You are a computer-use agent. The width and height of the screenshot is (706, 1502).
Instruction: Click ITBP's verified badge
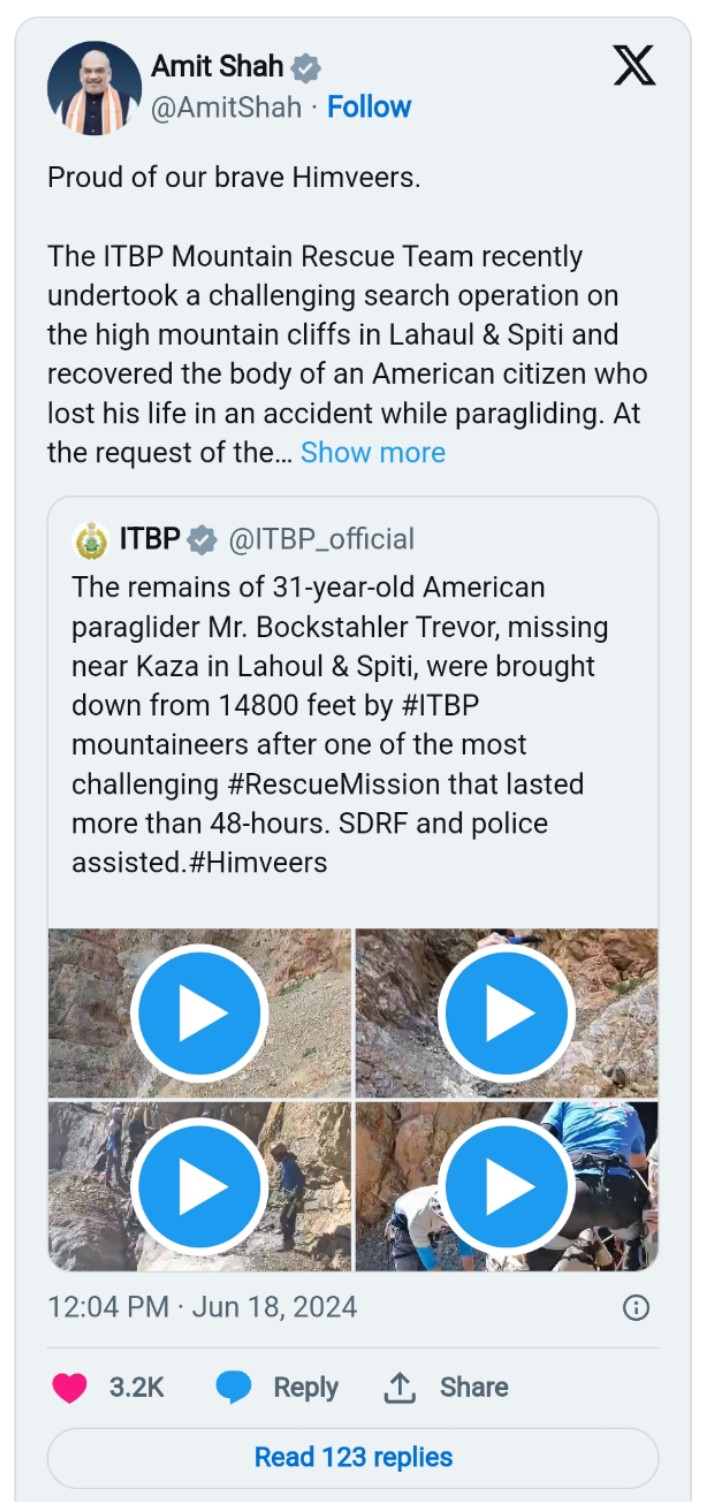[202, 540]
